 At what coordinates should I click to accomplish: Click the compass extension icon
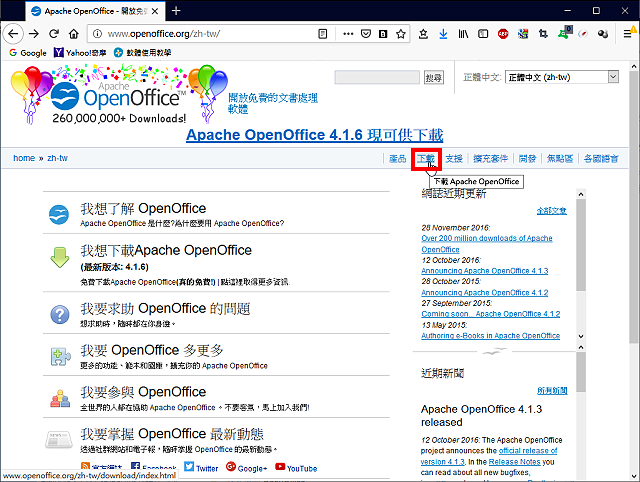[x=583, y=34]
